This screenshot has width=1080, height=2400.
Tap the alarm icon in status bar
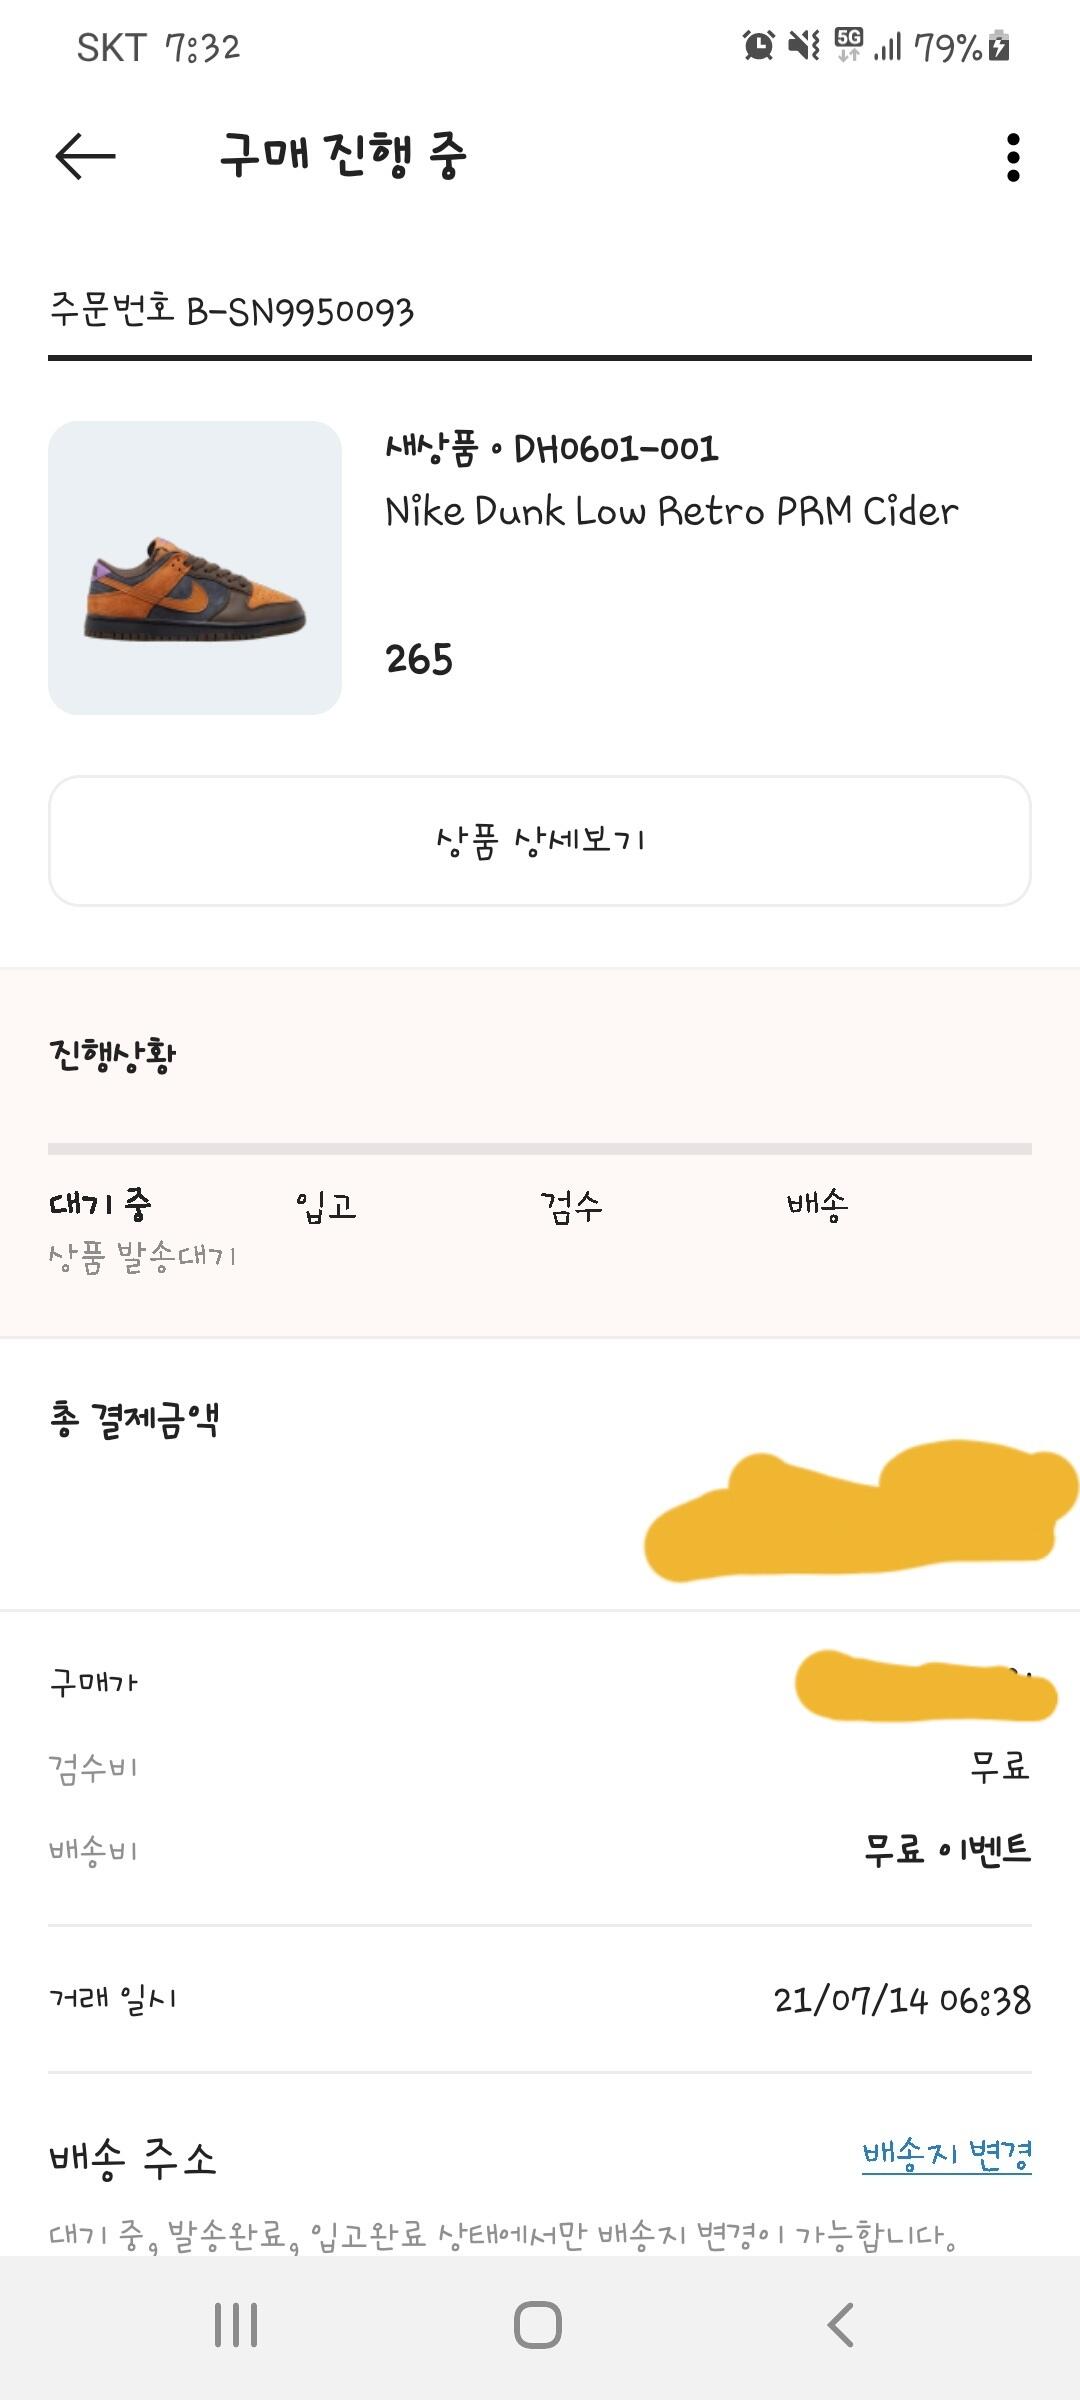click(758, 46)
